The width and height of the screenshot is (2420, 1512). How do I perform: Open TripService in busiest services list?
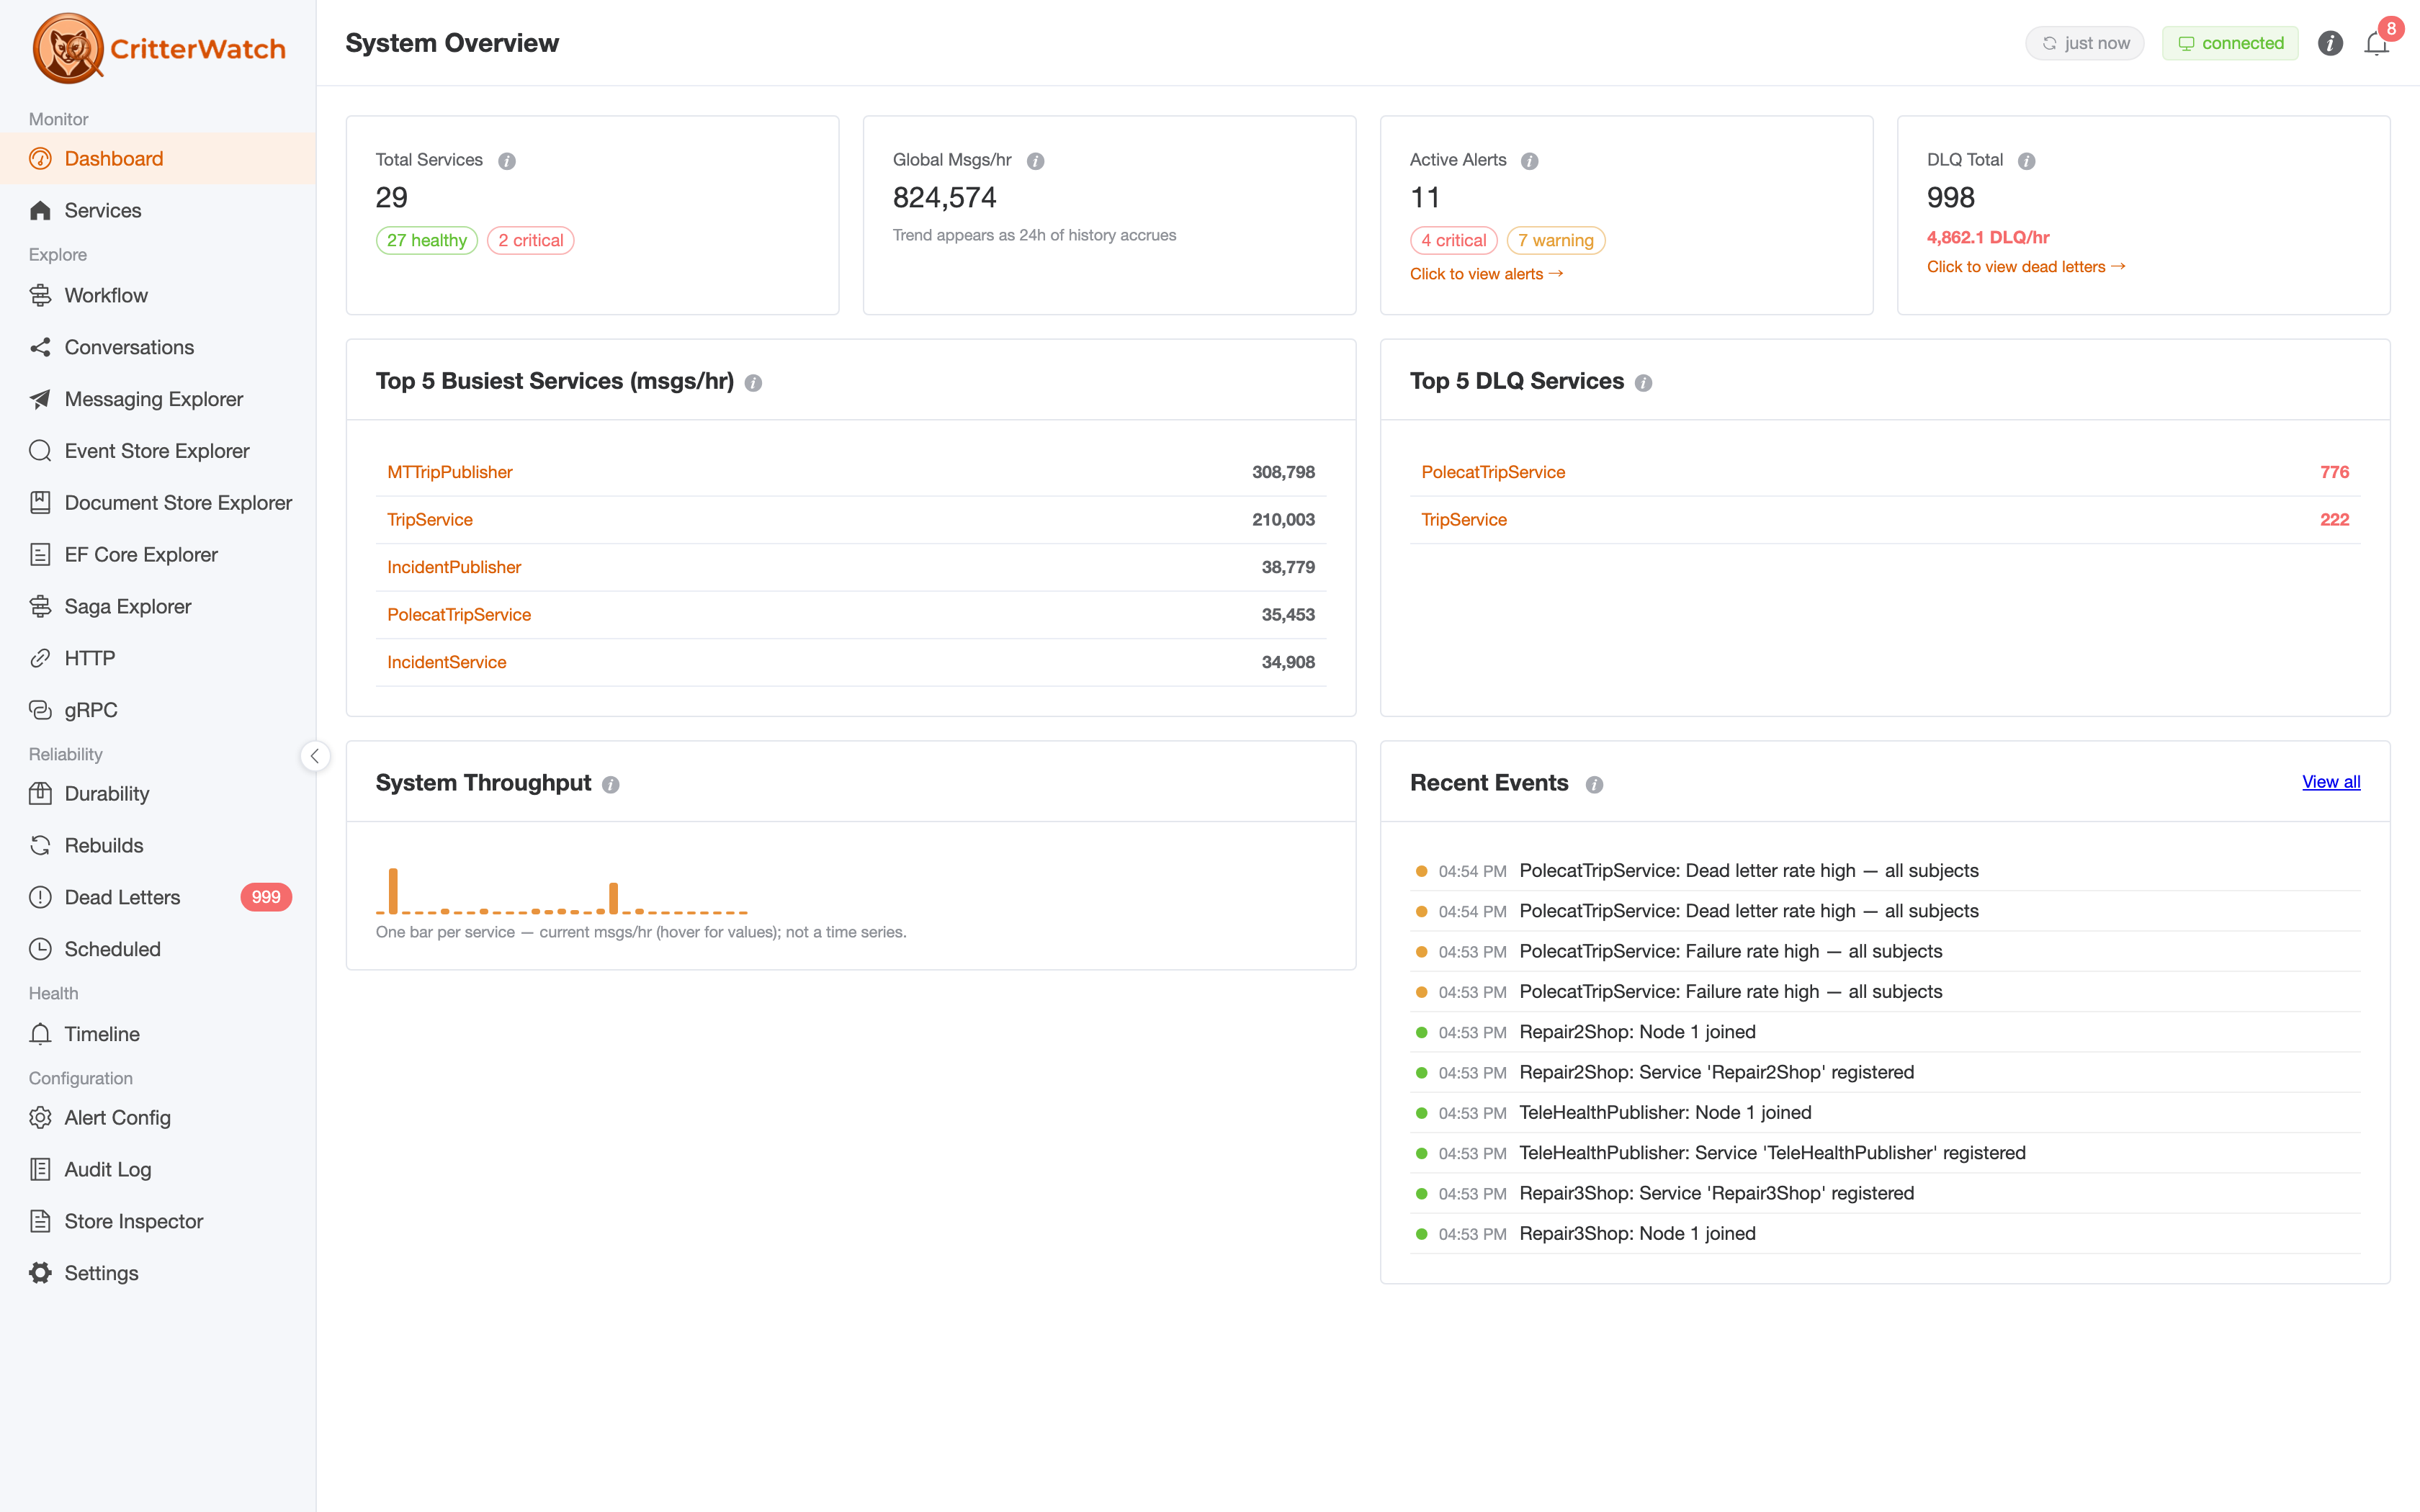(430, 520)
